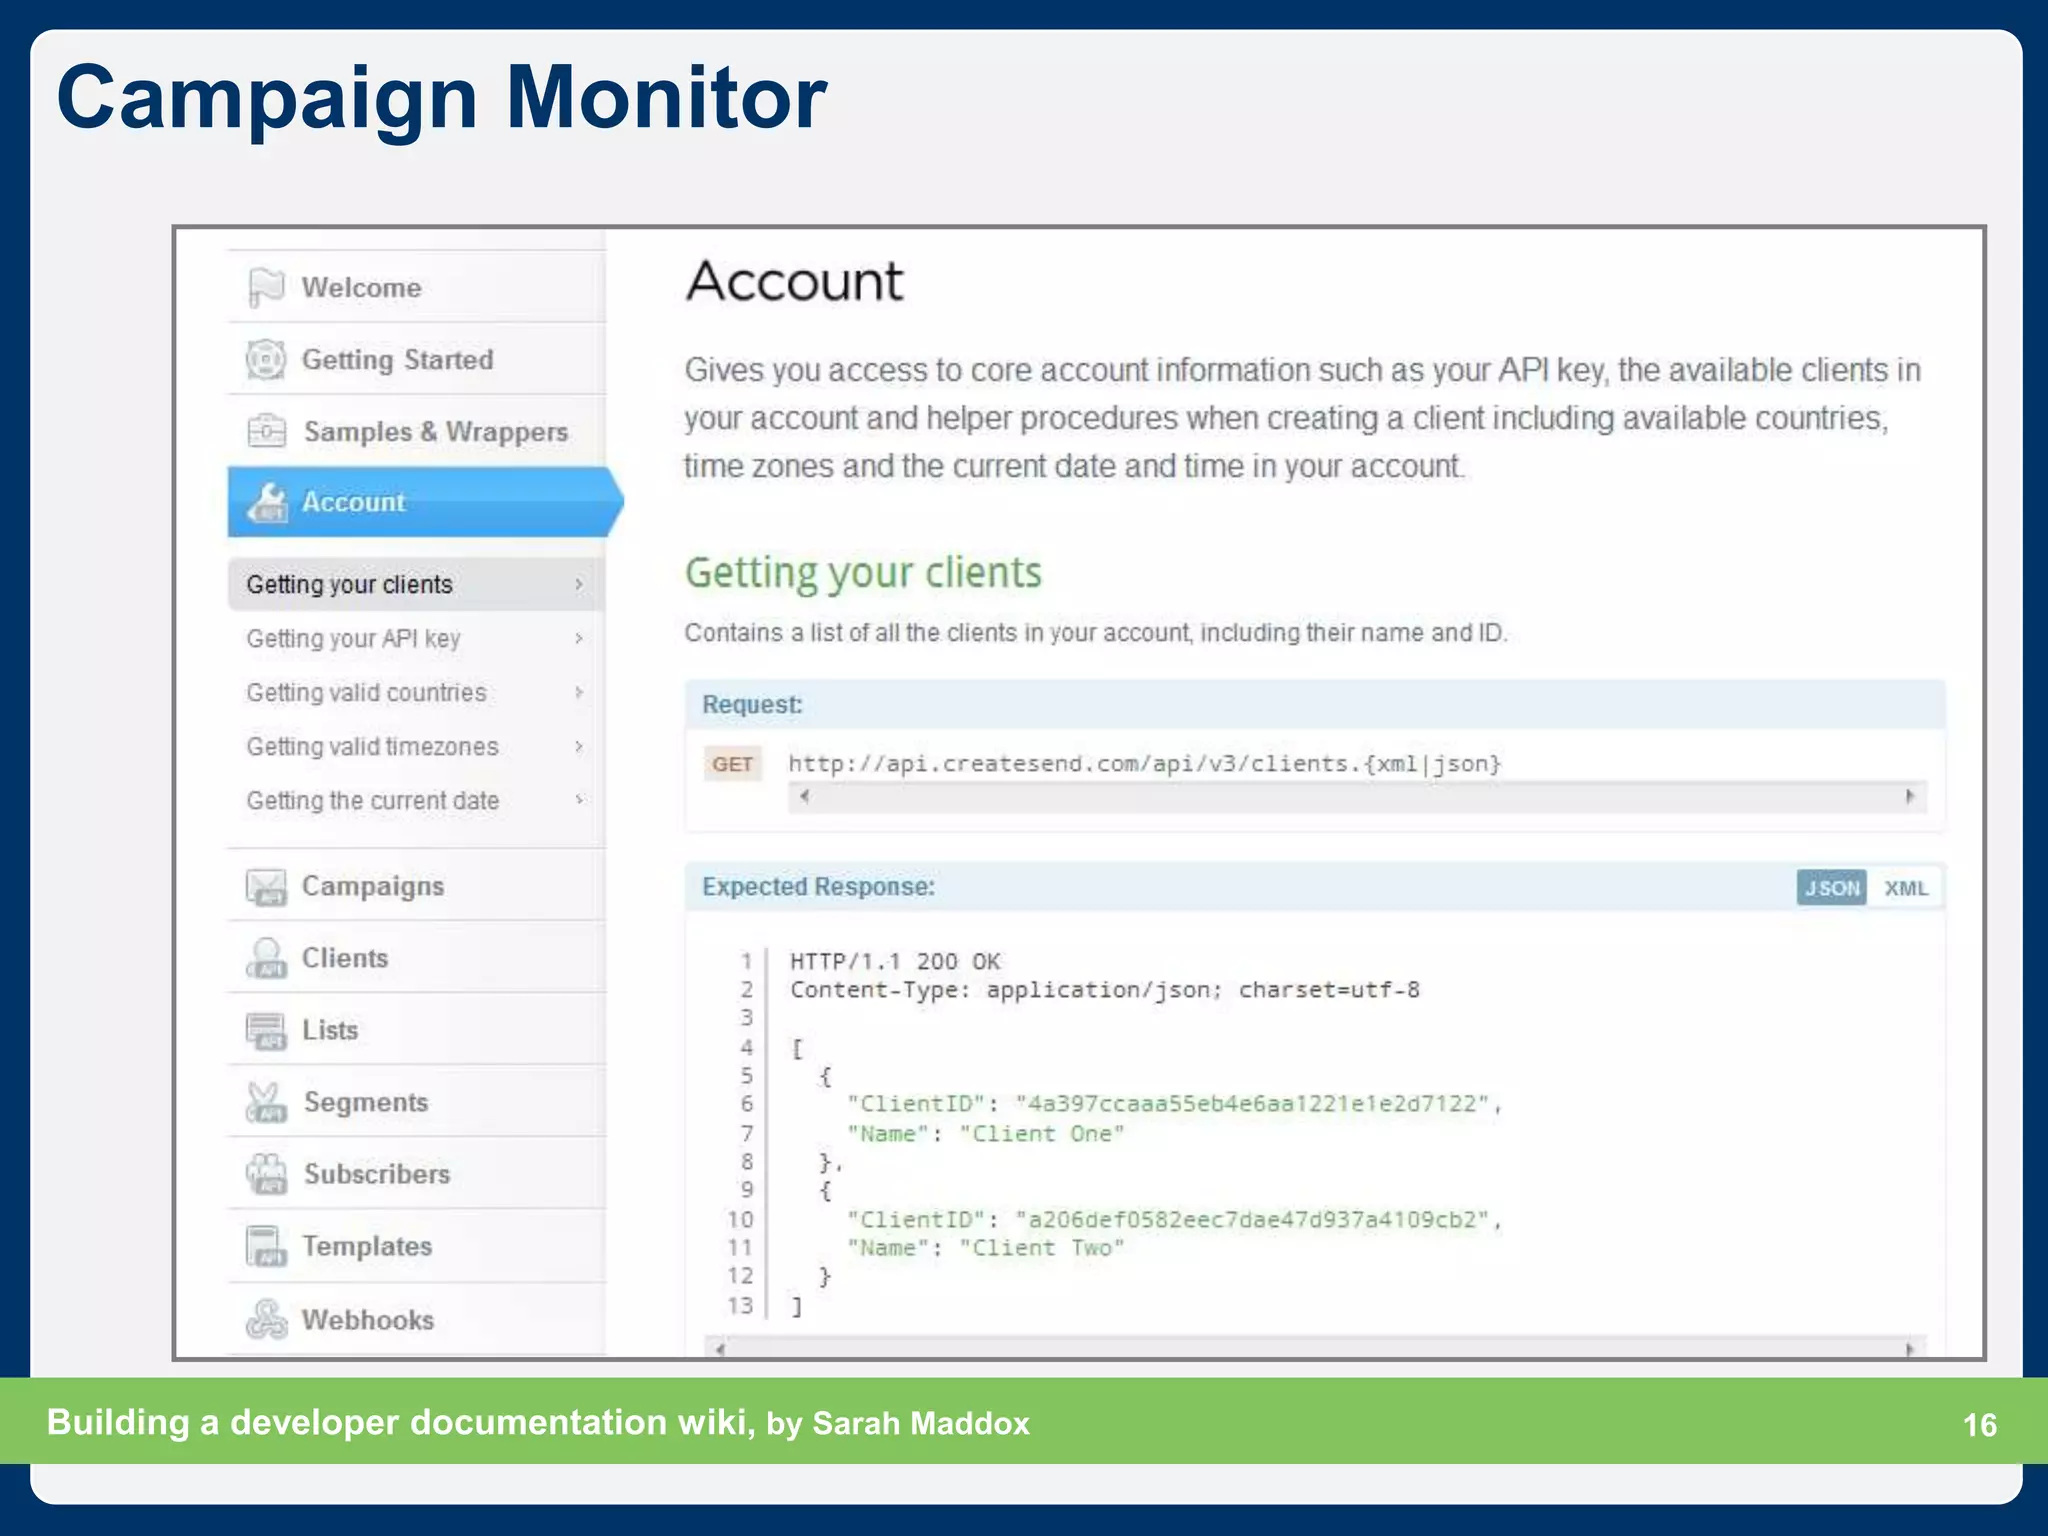
Task: Click the Segments scissors icon
Action: pyautogui.click(x=267, y=1102)
